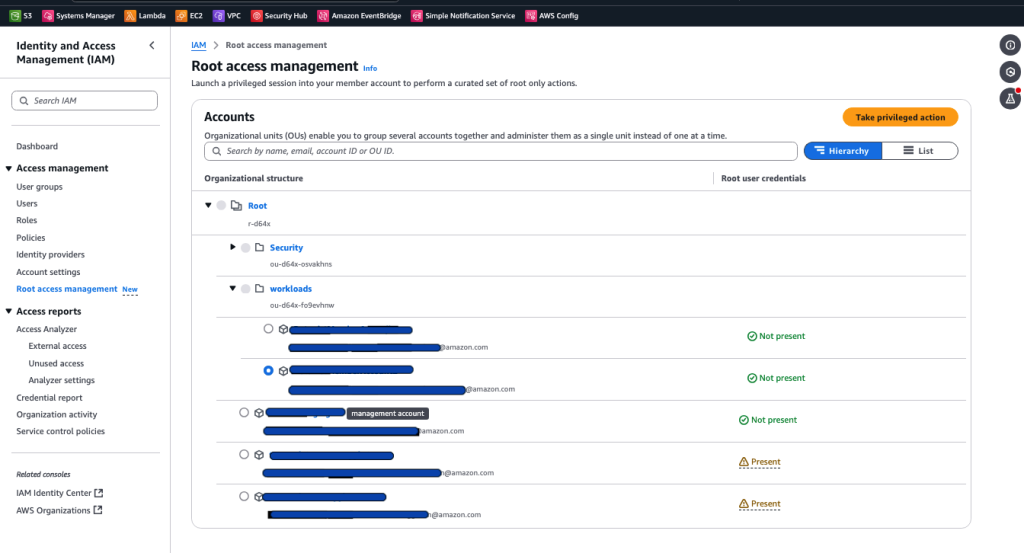Screen dimensions: 1024x553
Task: Open Organization activity page
Action: (x=57, y=415)
